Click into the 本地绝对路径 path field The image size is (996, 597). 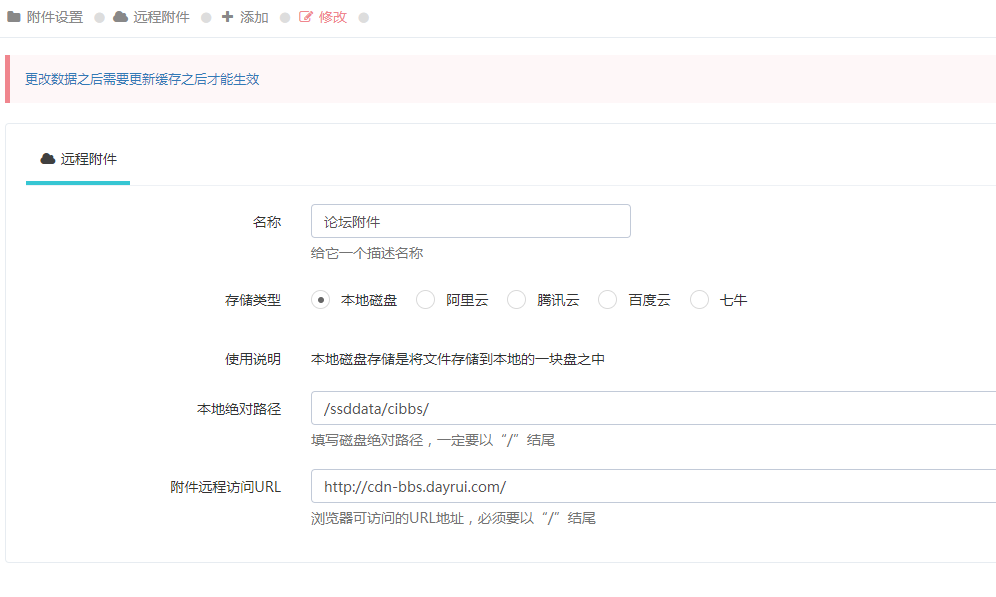click(650, 409)
